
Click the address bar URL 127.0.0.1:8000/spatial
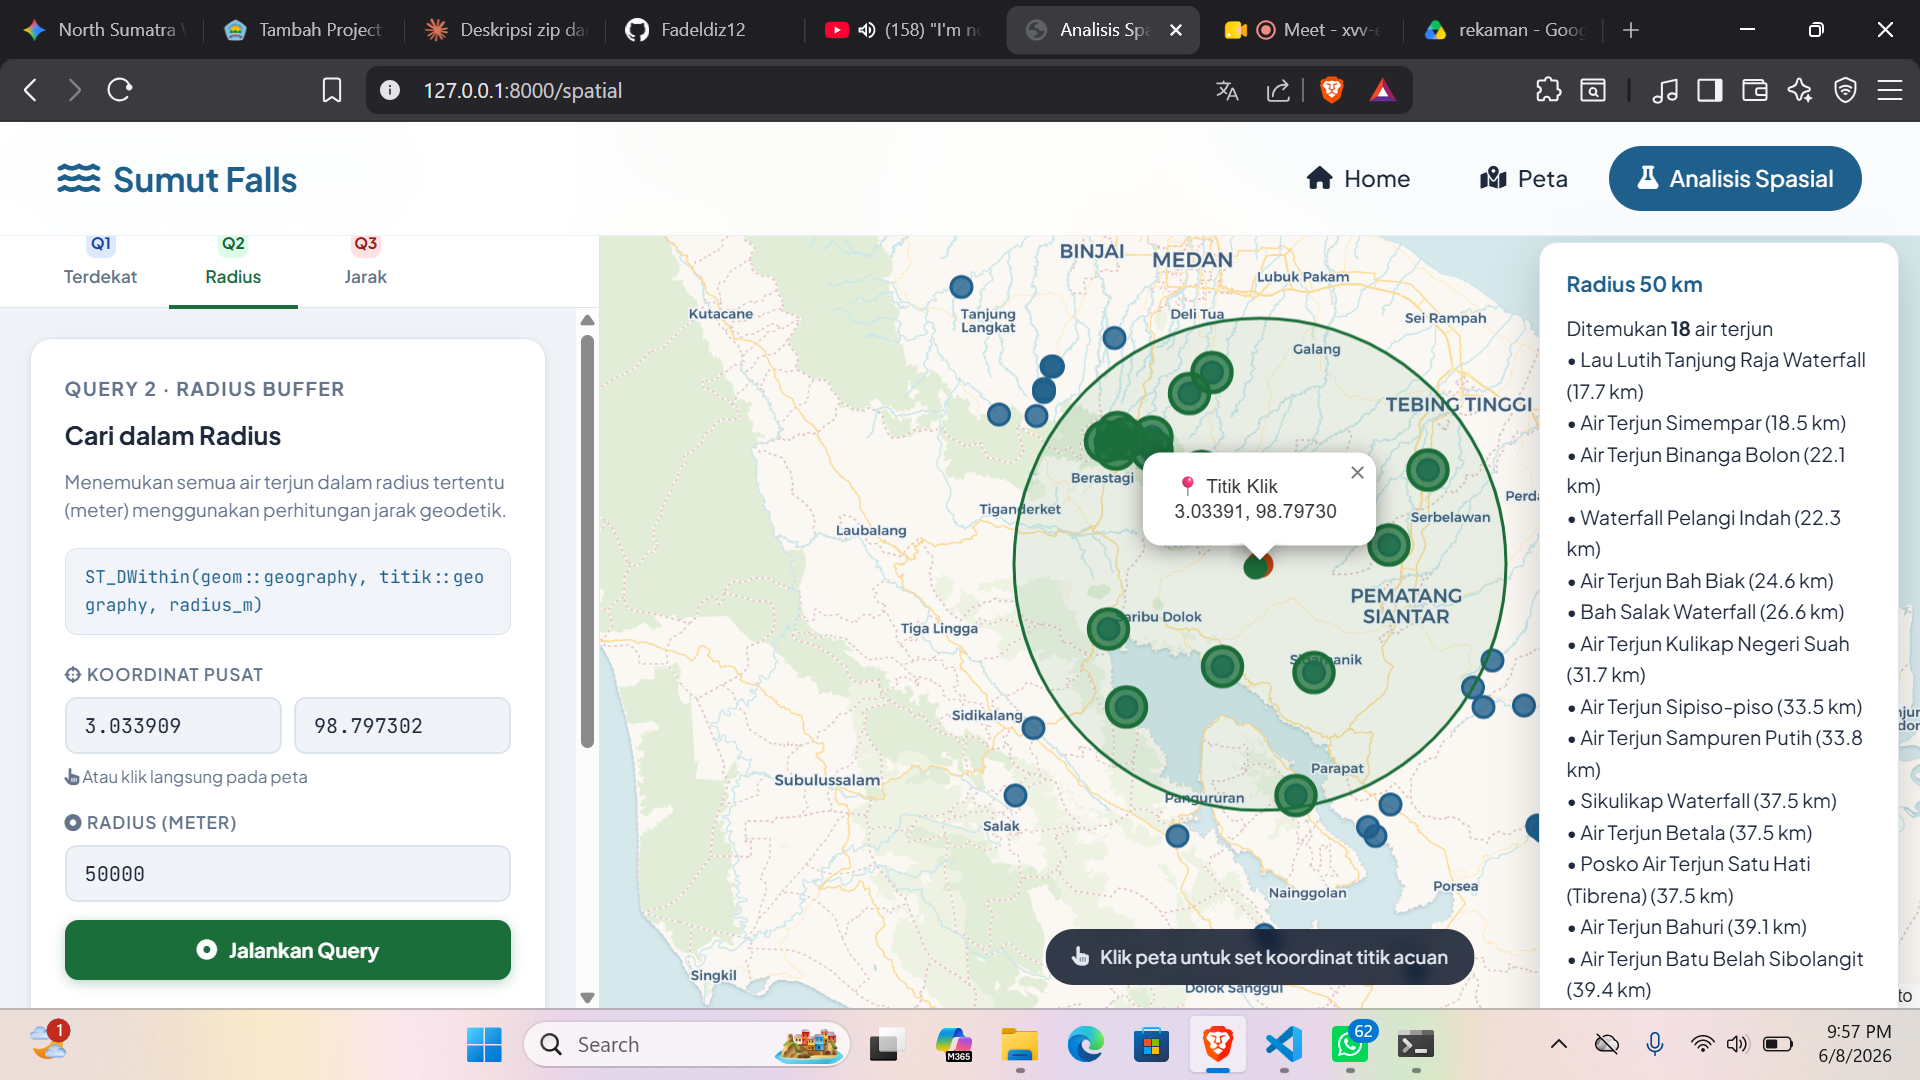click(522, 90)
